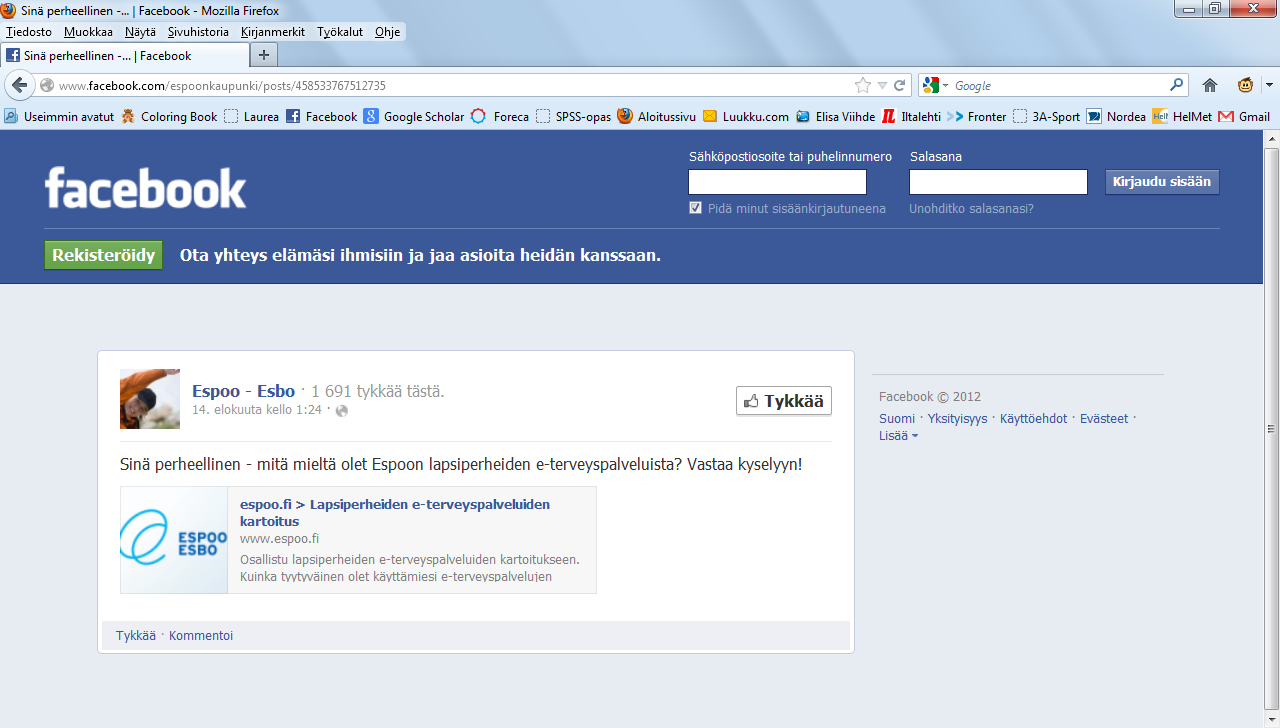This screenshot has width=1280, height=728.
Task: Click the 1 691 tykkää tästä text
Action: [377, 391]
